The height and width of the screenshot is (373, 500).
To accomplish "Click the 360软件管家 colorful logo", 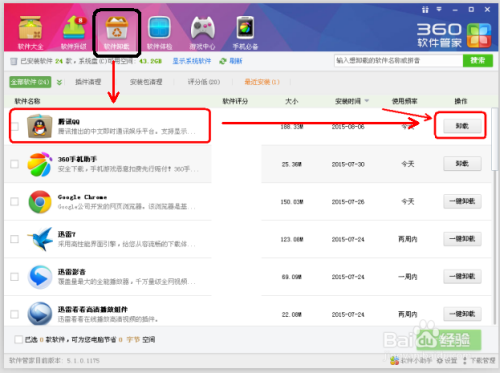I will [479, 35].
